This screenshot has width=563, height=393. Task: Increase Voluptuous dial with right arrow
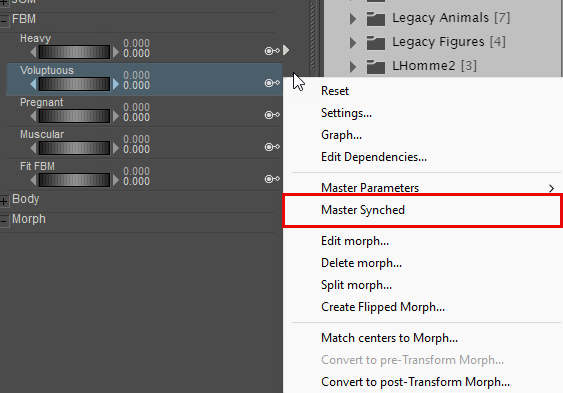pos(115,84)
